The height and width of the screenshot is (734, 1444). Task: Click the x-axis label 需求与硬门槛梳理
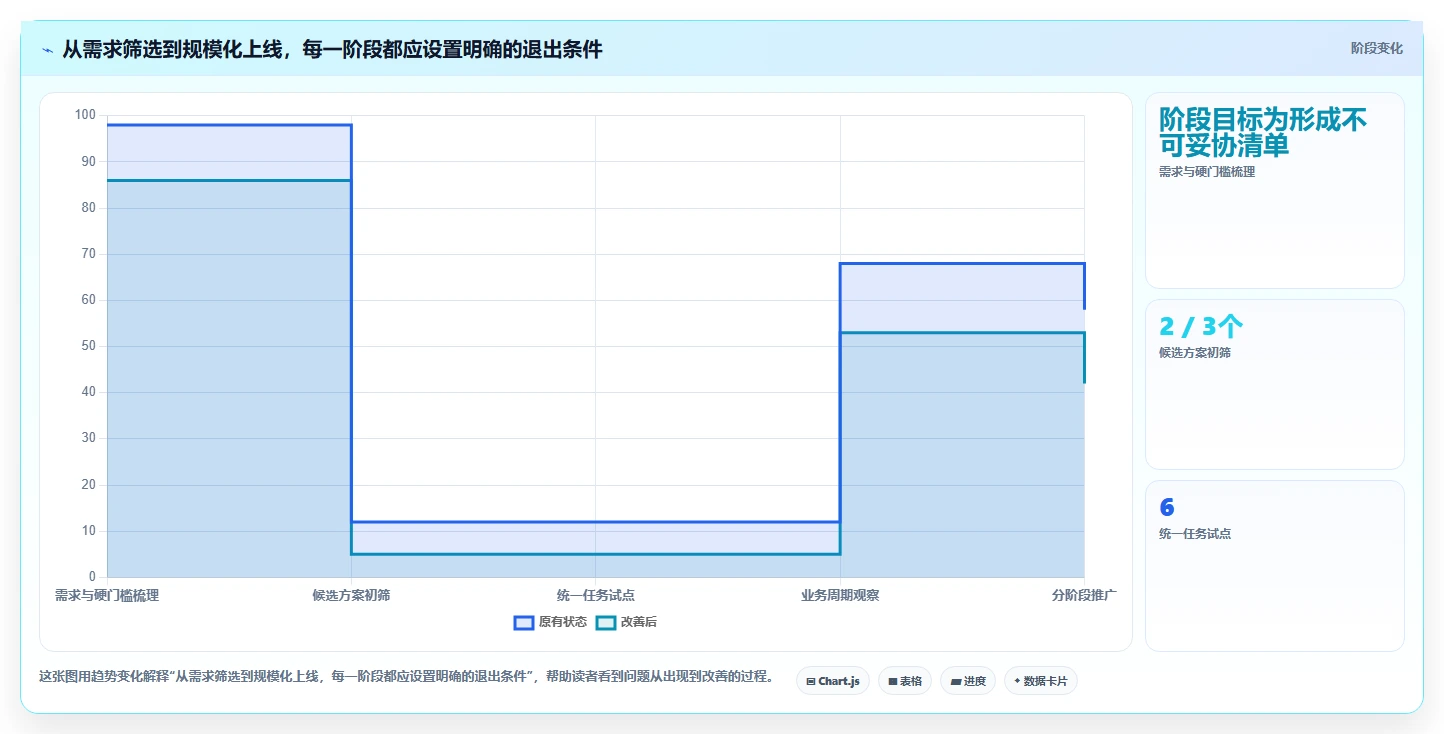pos(107,595)
